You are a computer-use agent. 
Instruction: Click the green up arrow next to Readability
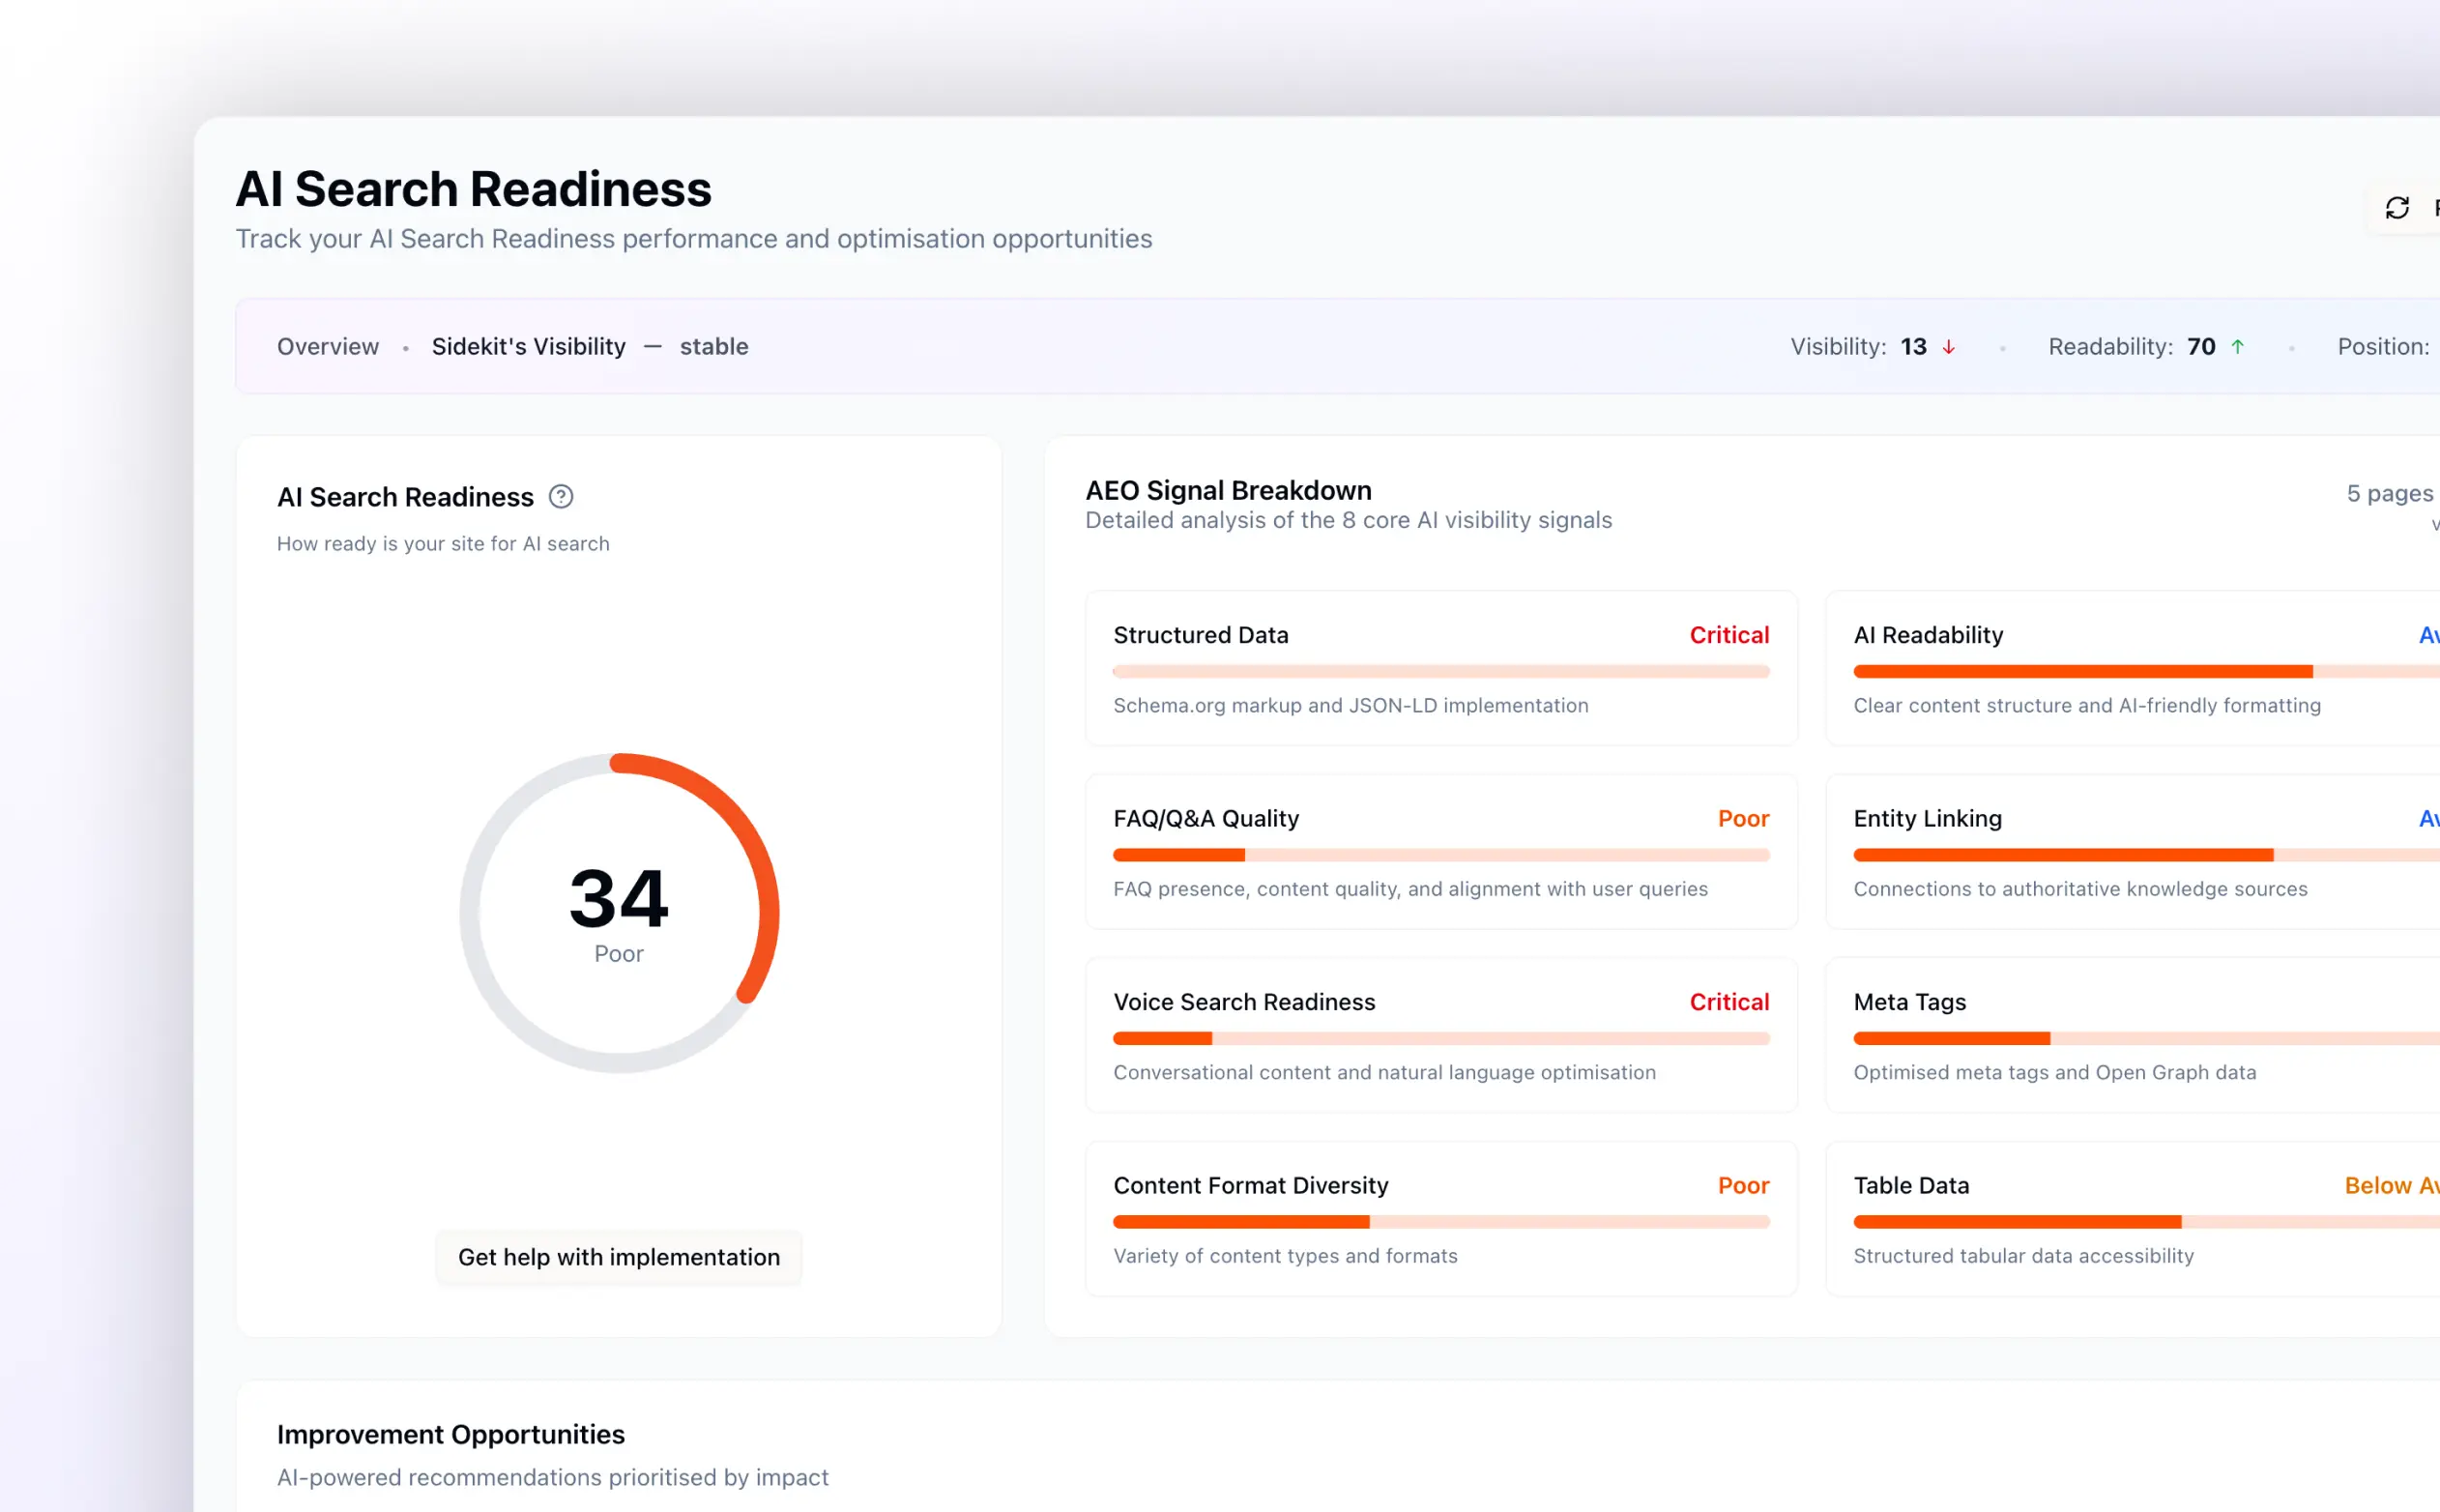click(2238, 347)
